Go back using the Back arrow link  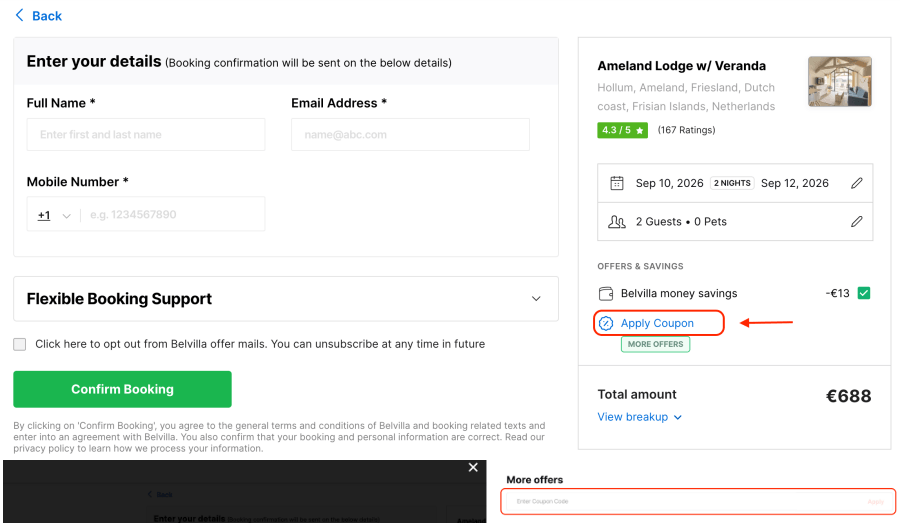coord(38,16)
